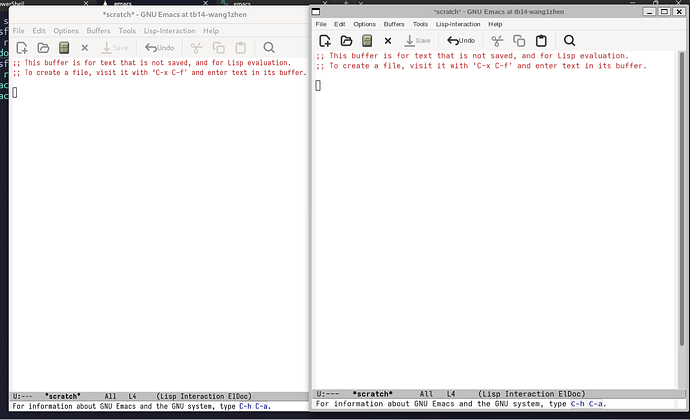The image size is (690, 420).
Task: Open Help menu in left Emacs window
Action: pyautogui.click(x=211, y=31)
